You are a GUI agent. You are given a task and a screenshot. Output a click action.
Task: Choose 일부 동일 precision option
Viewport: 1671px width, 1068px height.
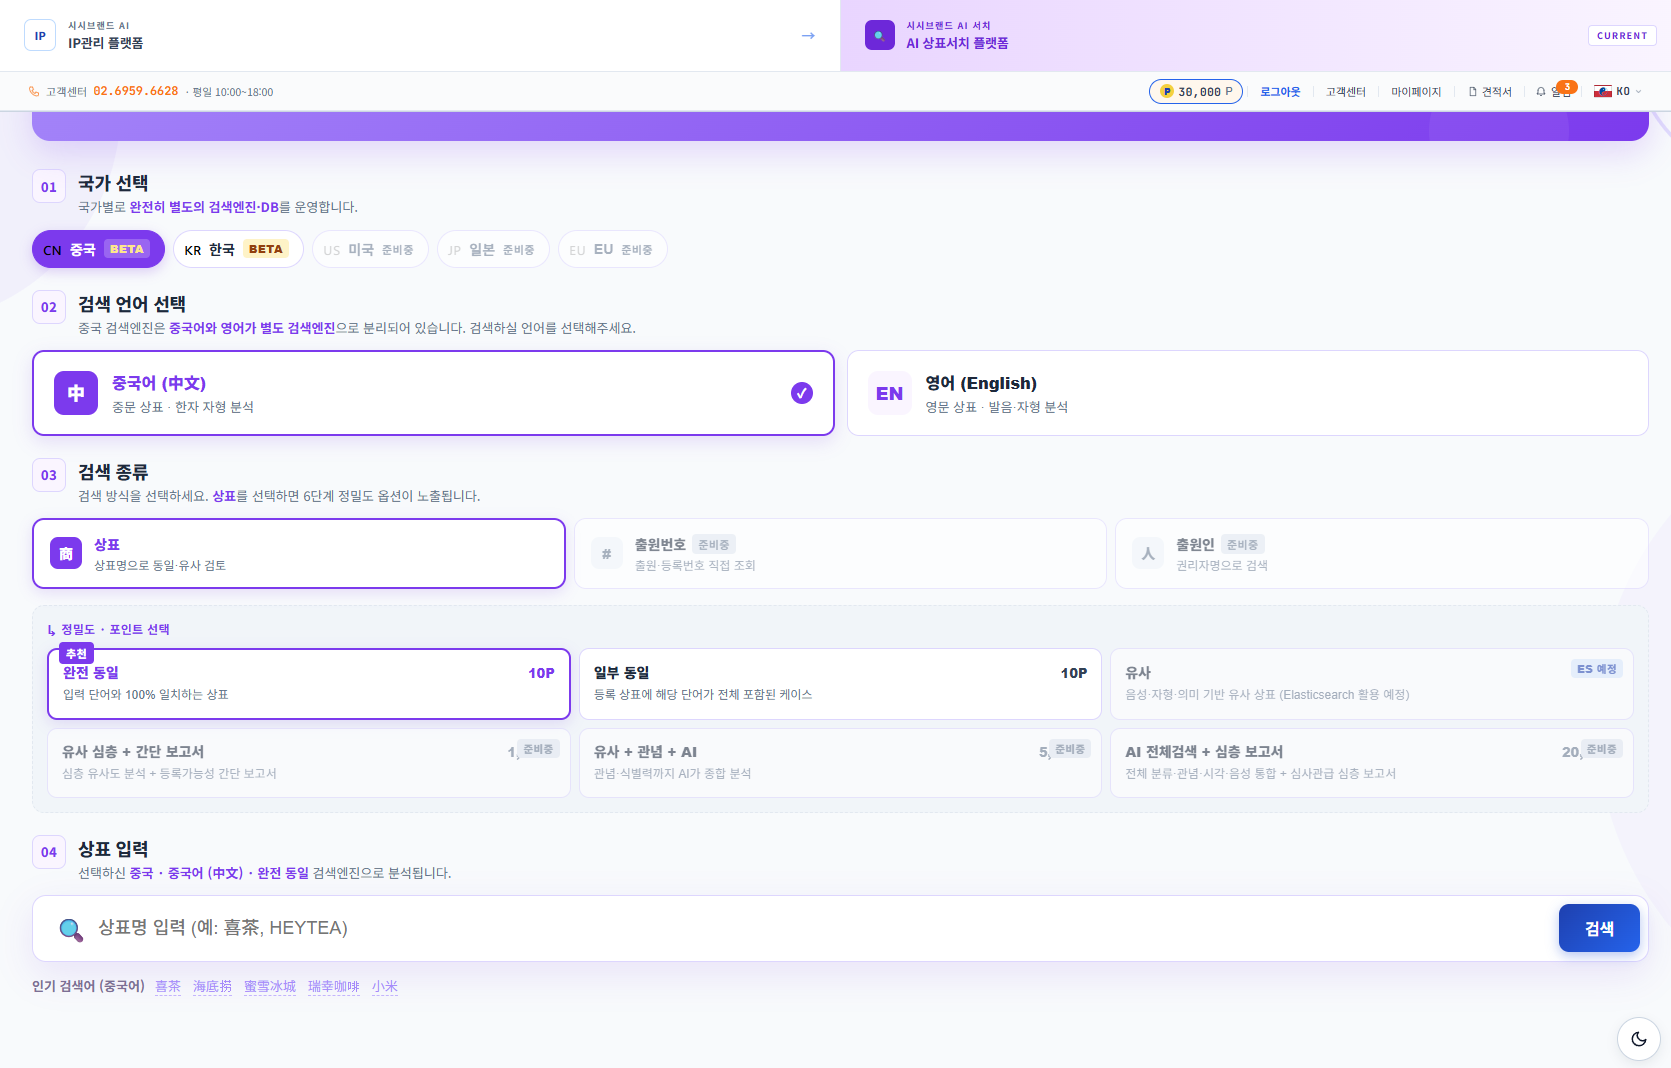tap(840, 684)
